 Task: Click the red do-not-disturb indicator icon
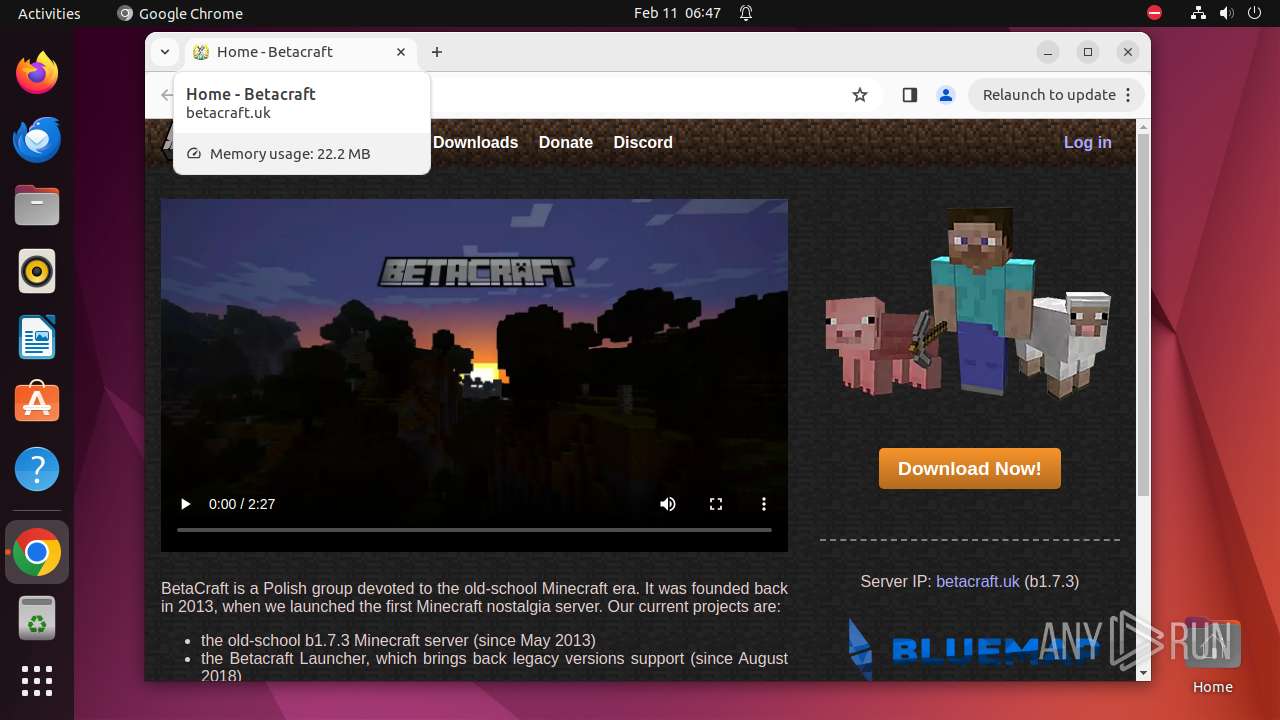pos(1154,13)
